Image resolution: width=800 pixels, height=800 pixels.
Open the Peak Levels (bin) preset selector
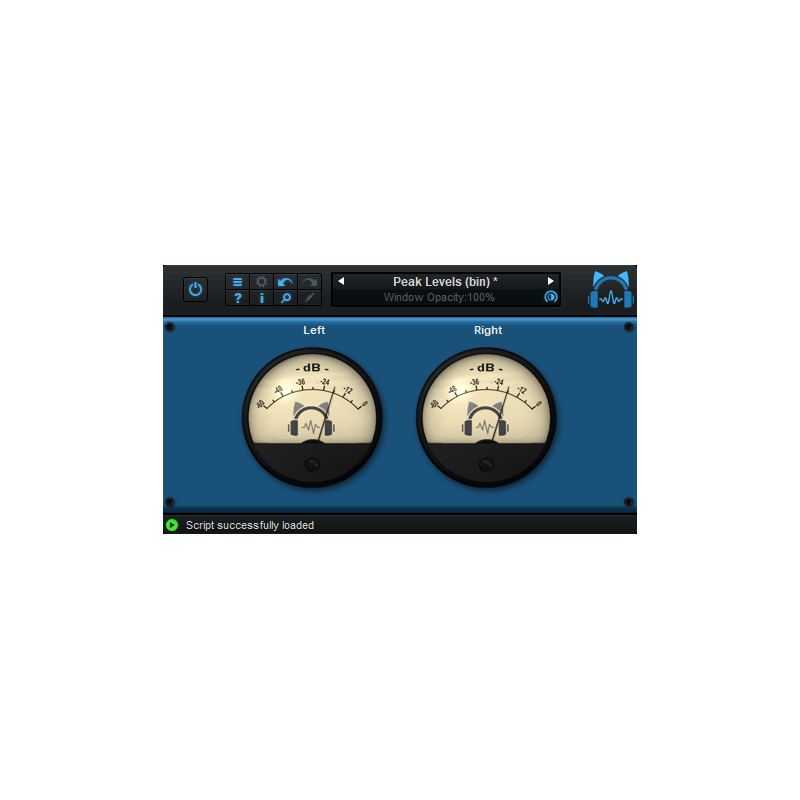(444, 281)
